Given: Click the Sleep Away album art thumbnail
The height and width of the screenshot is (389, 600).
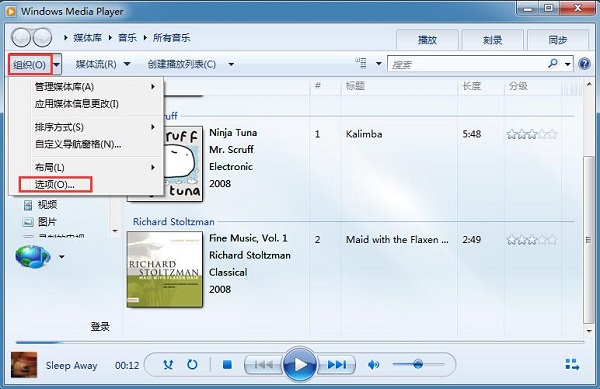Looking at the screenshot, I should tap(24, 365).
